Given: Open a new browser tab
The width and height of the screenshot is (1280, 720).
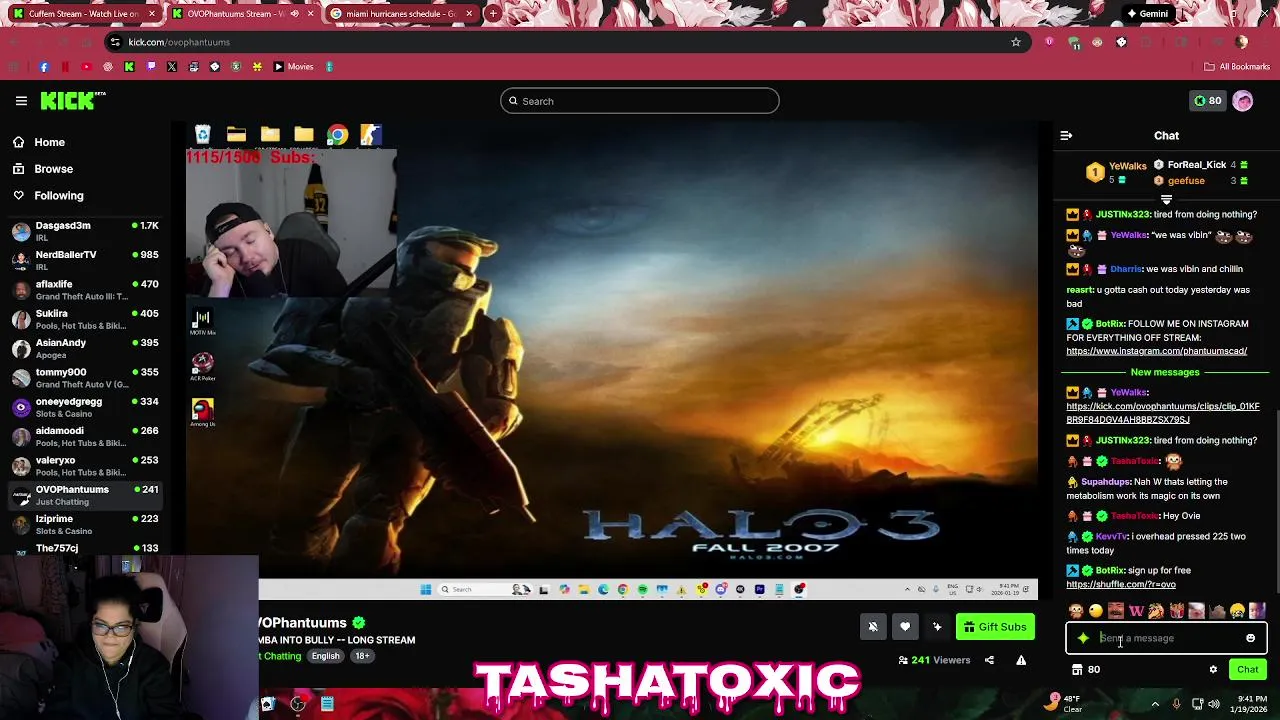Looking at the screenshot, I should tap(494, 14).
